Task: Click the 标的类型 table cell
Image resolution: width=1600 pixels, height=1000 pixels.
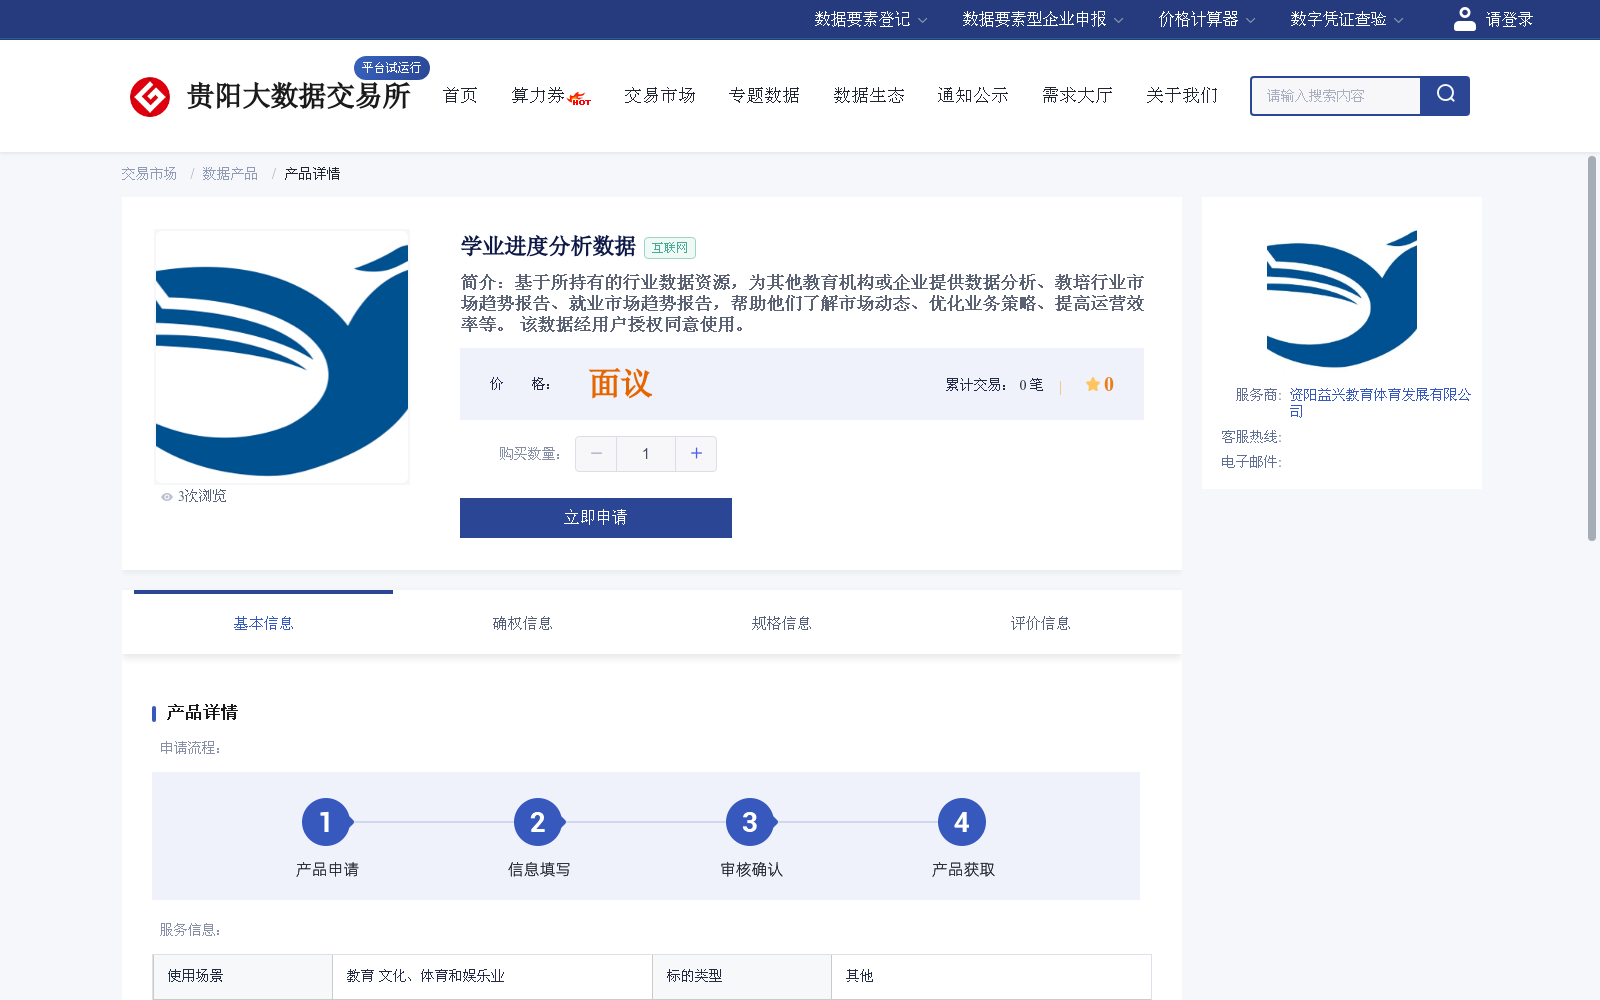Action: [742, 976]
